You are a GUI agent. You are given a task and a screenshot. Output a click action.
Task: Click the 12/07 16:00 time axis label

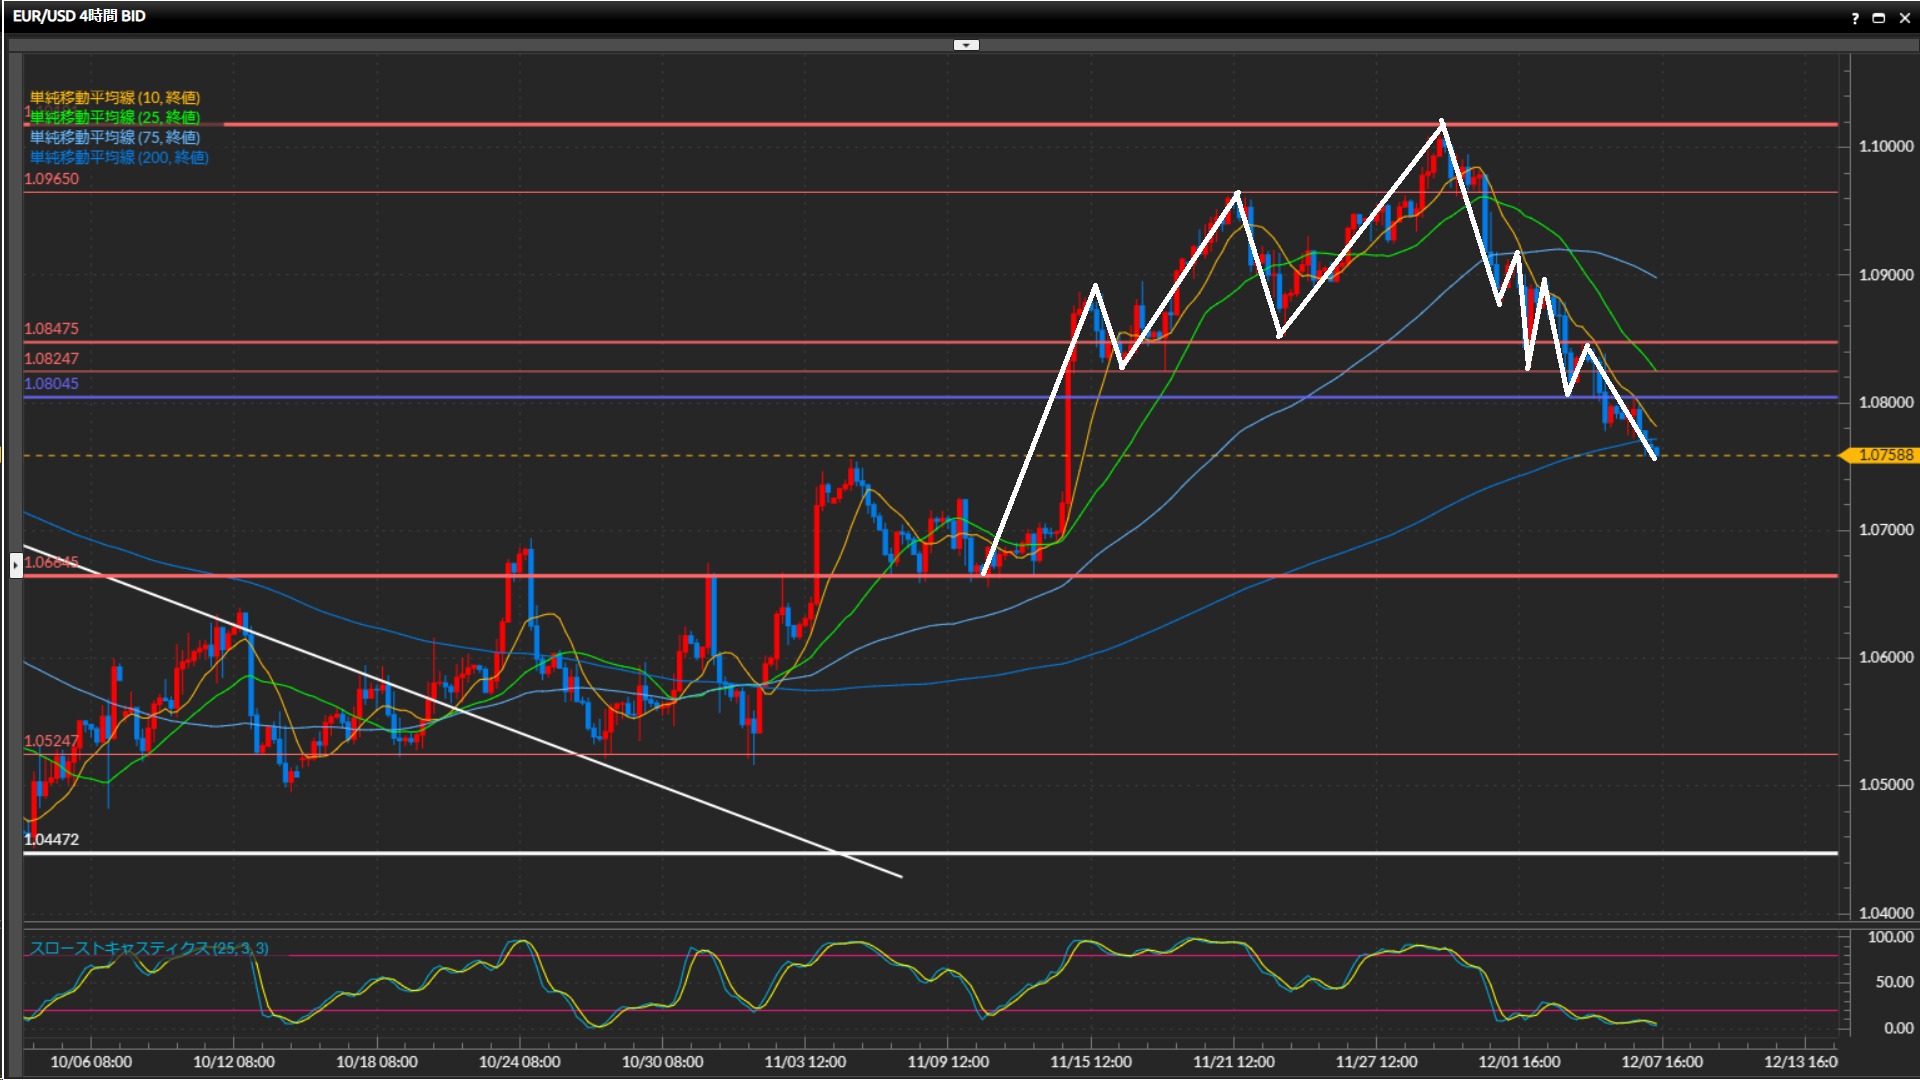1661,1062
